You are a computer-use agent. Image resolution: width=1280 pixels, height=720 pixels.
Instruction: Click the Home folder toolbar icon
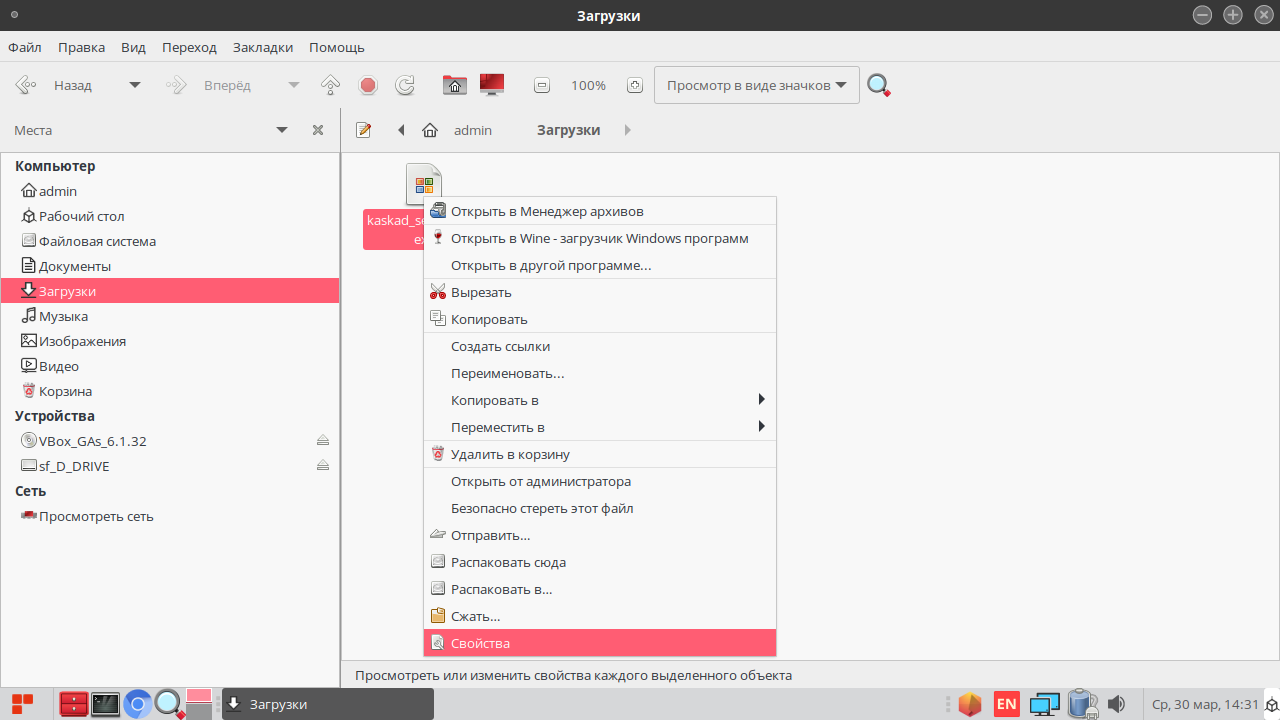(x=455, y=86)
